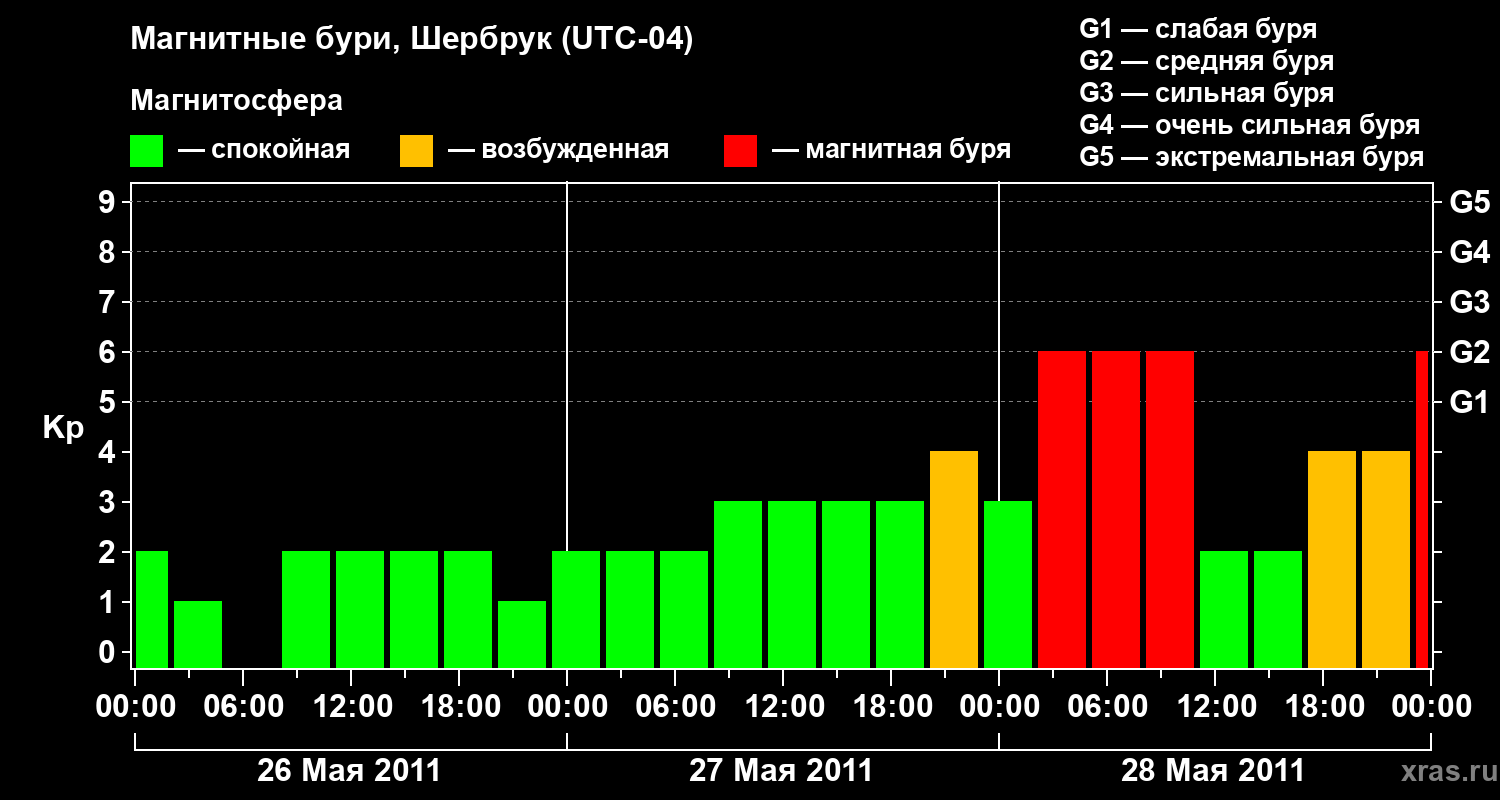Screen dimensions: 1500x800
Task: Click the green 'спокойная' legend swatch
Action: (147, 151)
